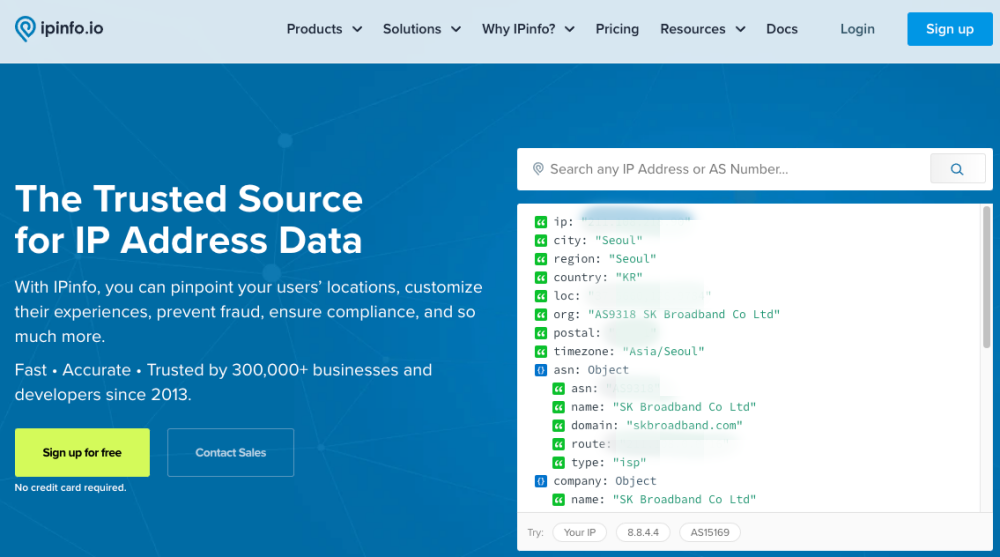1000x557 pixels.
Task: Click the magnifier search button
Action: [x=957, y=169]
